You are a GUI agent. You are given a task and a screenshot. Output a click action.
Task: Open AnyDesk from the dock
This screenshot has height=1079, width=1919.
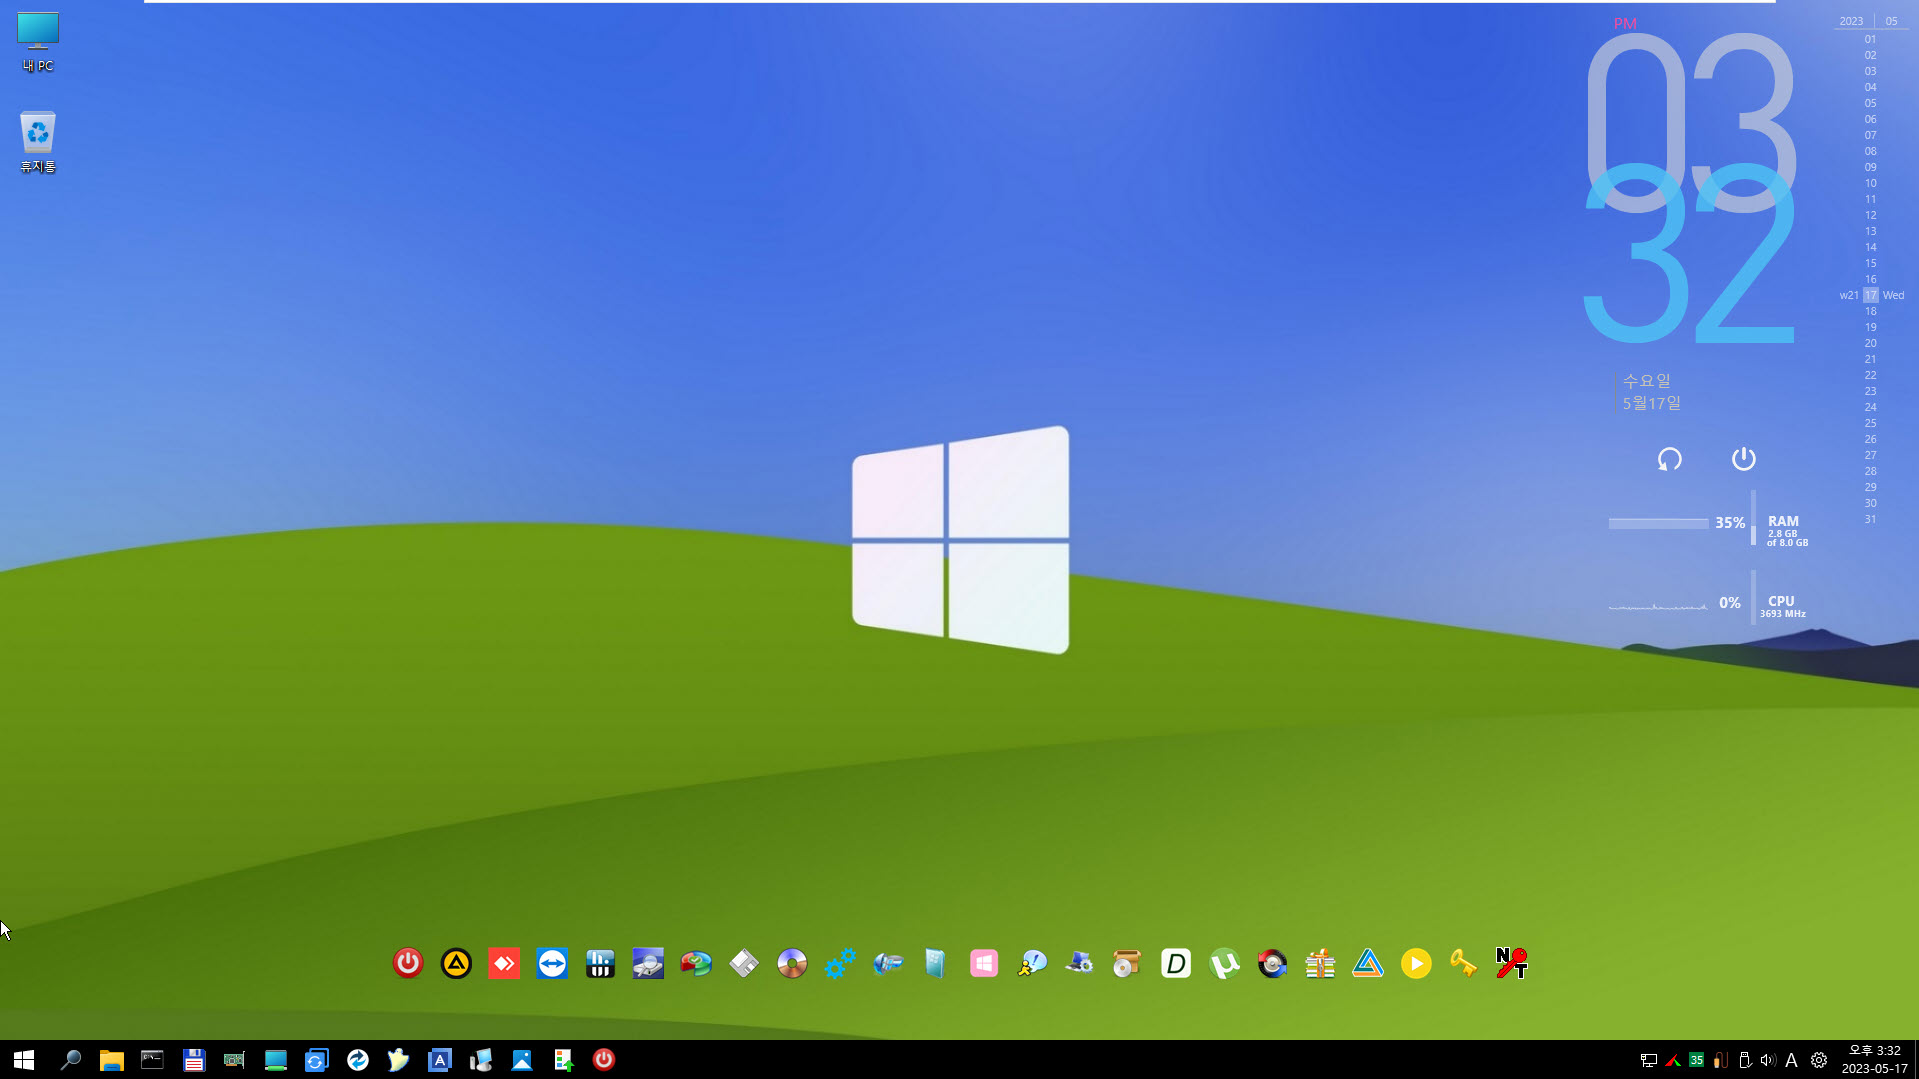[x=504, y=963]
